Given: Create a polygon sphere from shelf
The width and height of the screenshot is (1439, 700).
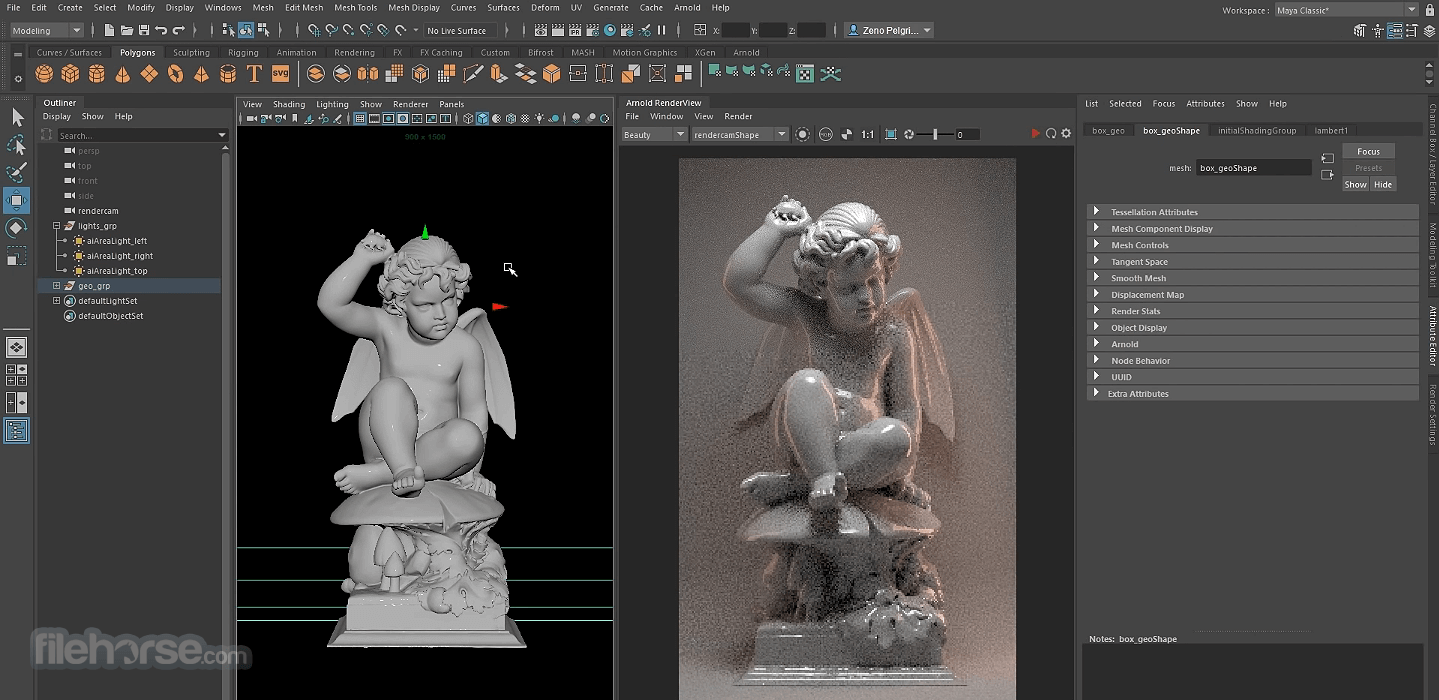Looking at the screenshot, I should 44,73.
